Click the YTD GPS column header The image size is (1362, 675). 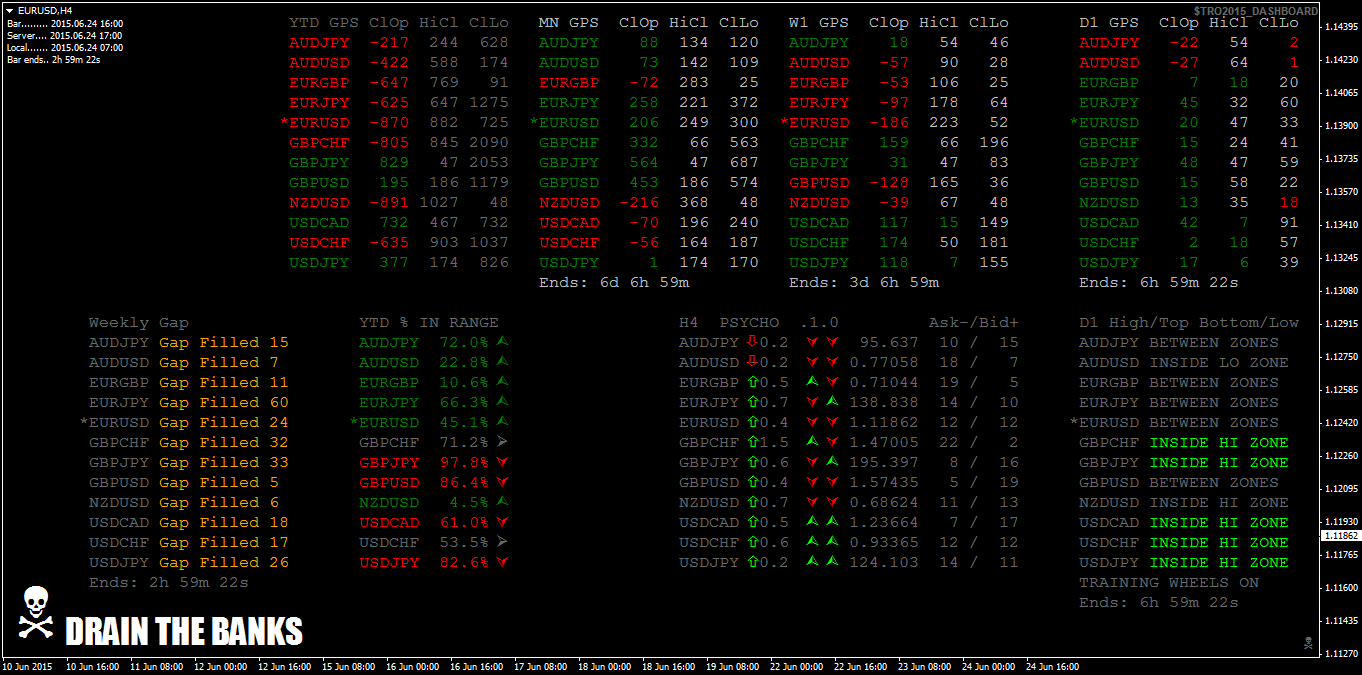click(x=324, y=22)
